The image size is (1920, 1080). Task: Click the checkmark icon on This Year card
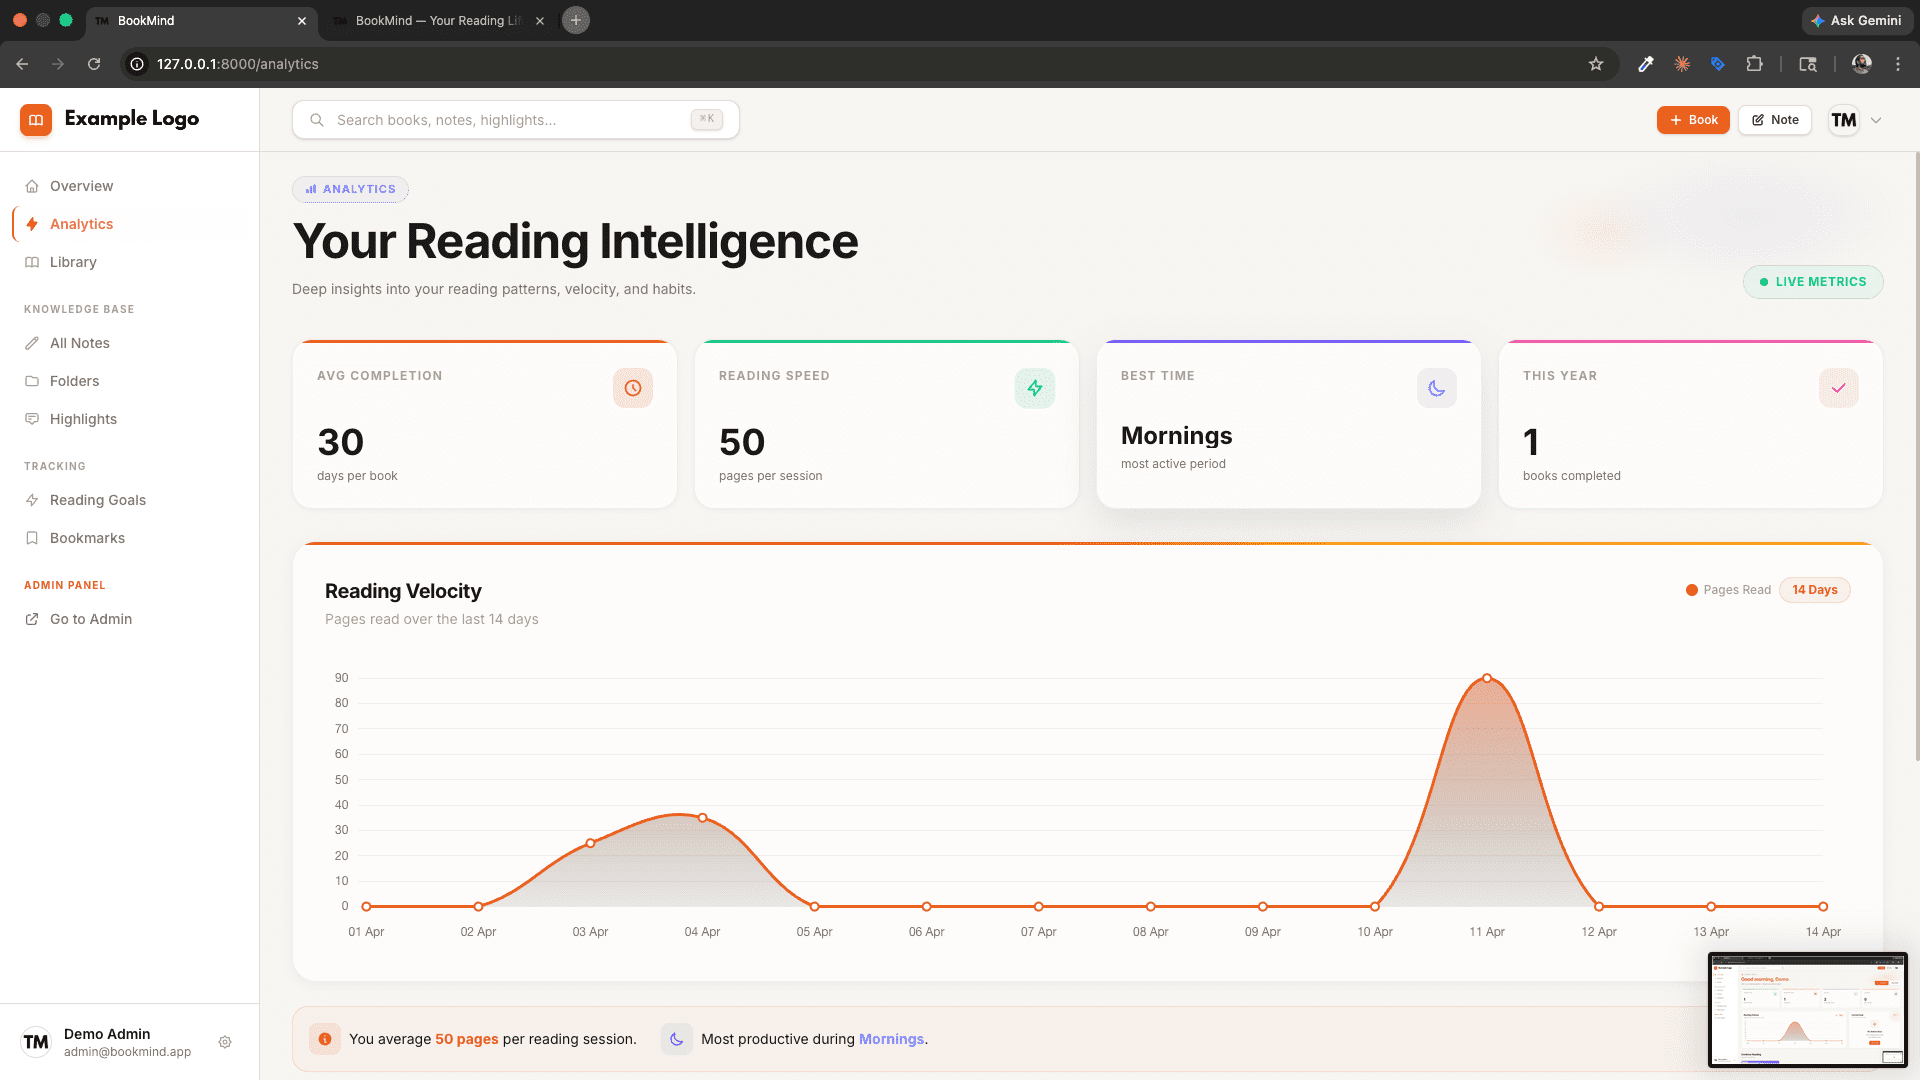tap(1839, 388)
